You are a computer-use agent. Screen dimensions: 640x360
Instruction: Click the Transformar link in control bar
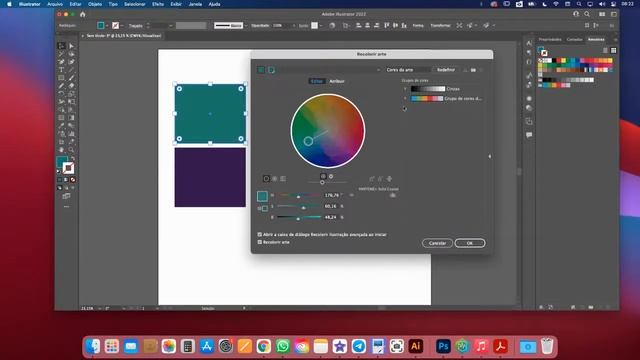point(440,26)
